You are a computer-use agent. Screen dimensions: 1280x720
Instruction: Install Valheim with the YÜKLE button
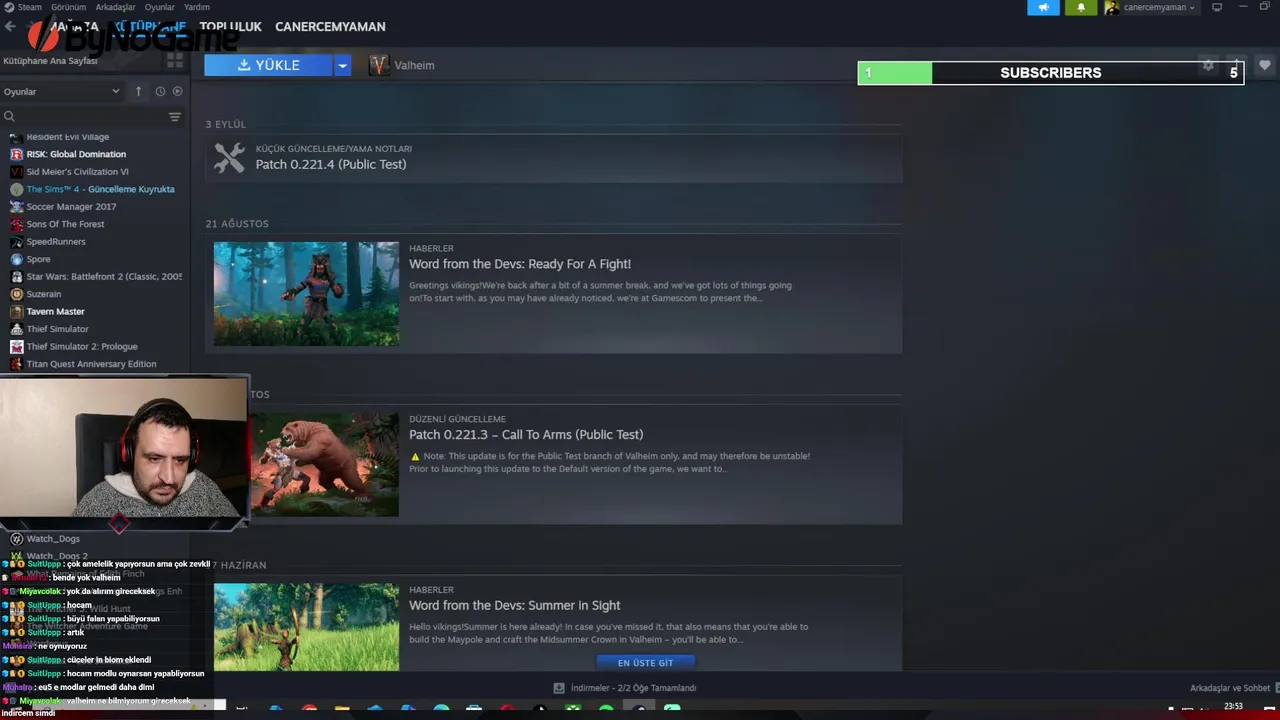(268, 65)
